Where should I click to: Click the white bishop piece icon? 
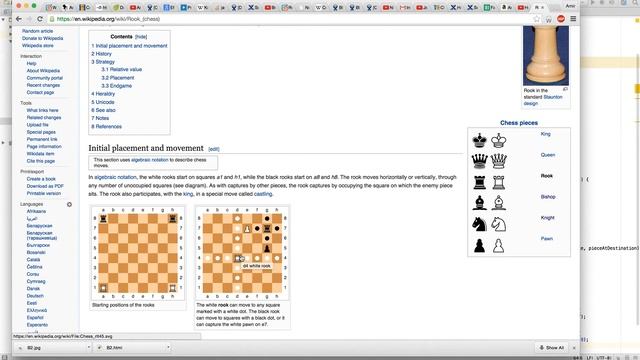coord(498,203)
